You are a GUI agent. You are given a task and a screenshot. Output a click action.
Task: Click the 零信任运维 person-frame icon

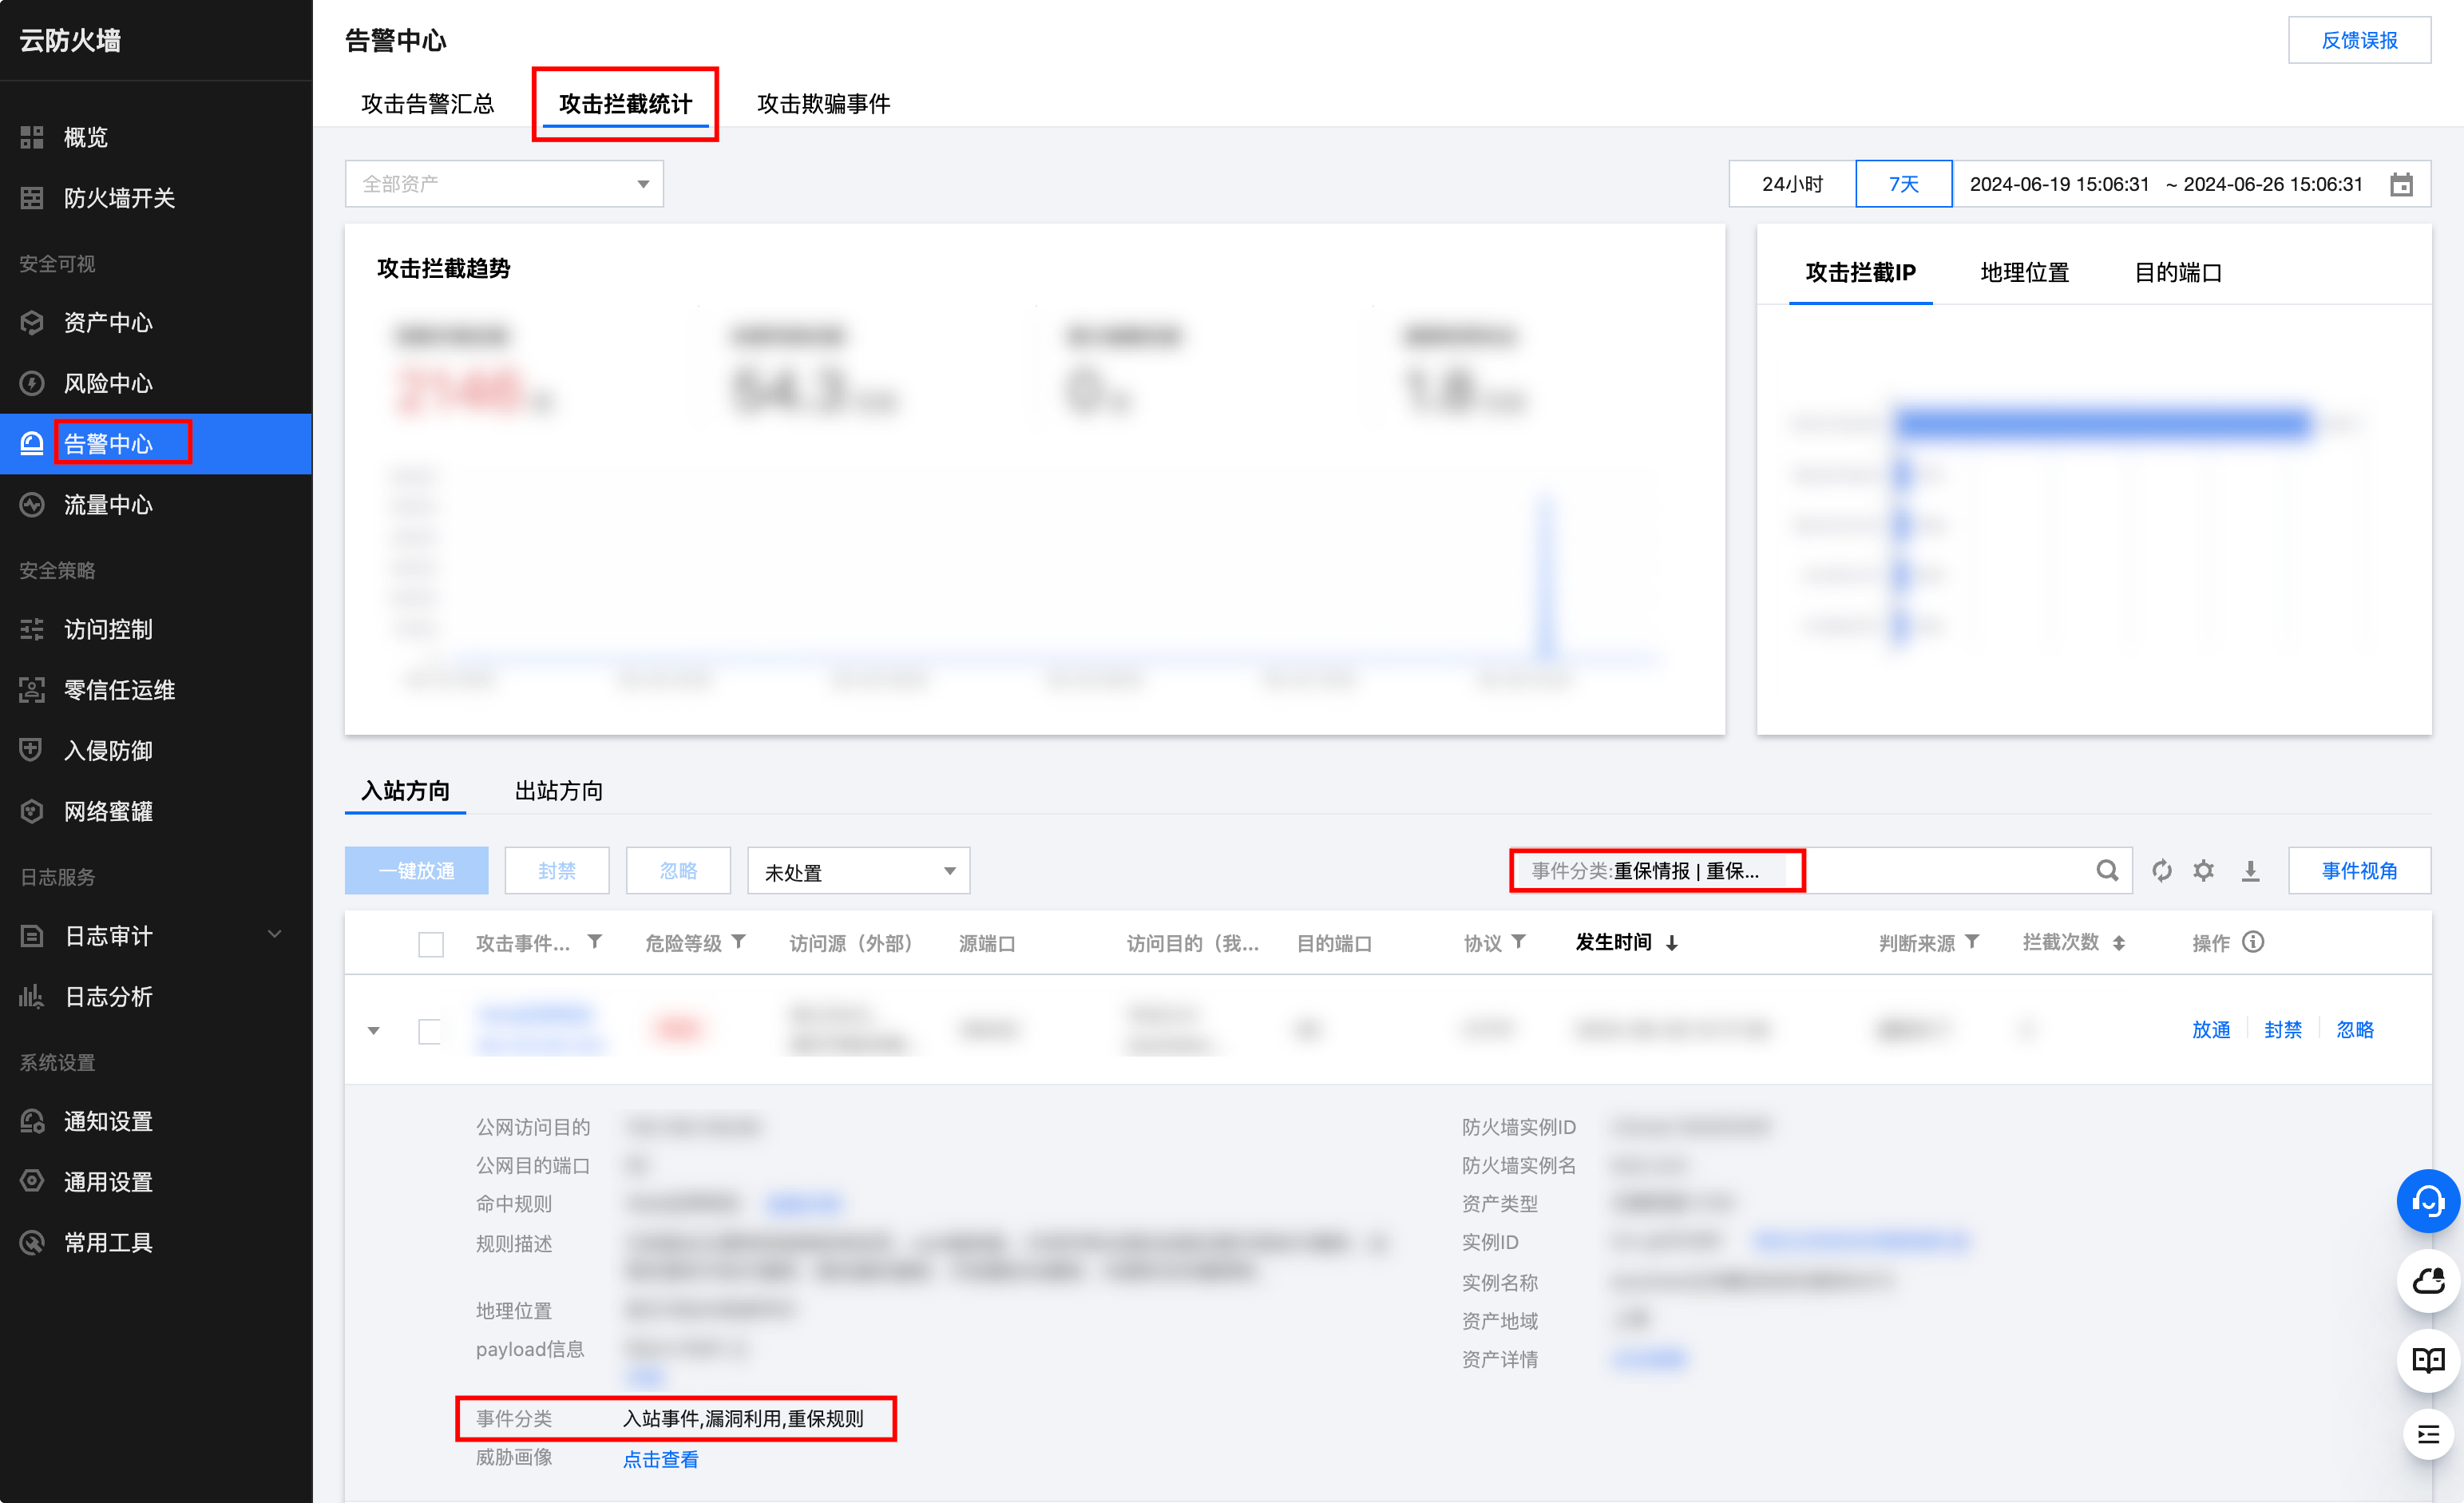click(x=32, y=690)
